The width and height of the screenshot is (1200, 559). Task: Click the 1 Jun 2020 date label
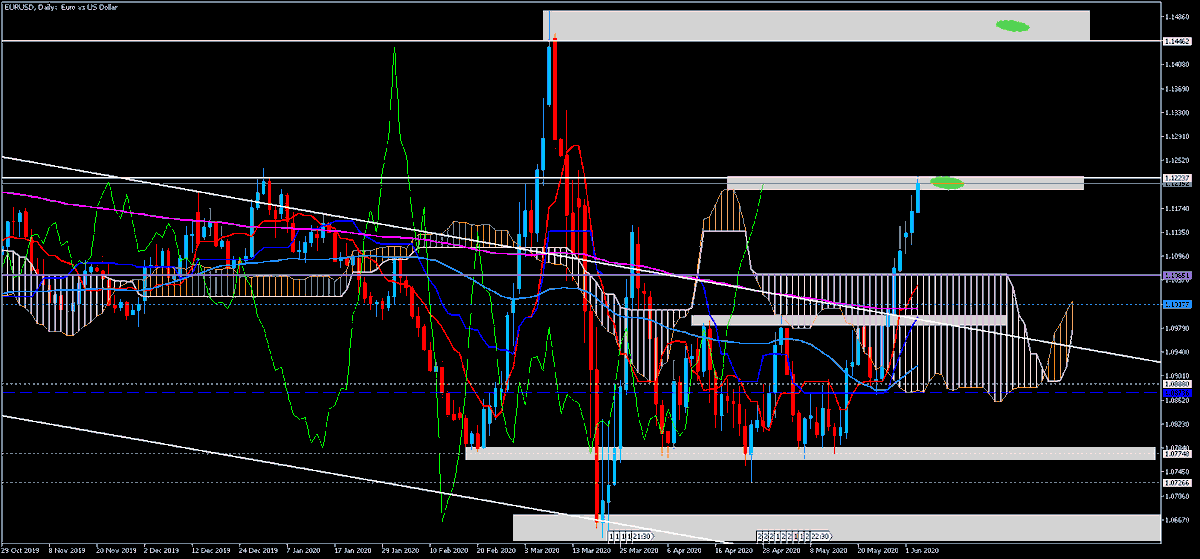[x=922, y=550]
